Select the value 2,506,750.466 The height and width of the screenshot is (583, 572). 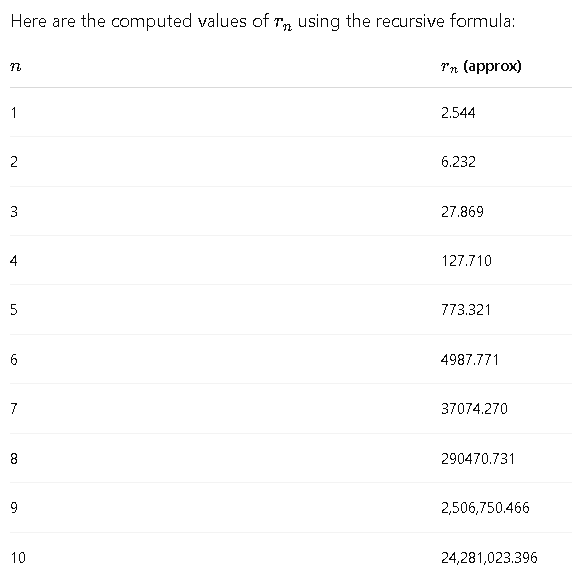(x=485, y=508)
